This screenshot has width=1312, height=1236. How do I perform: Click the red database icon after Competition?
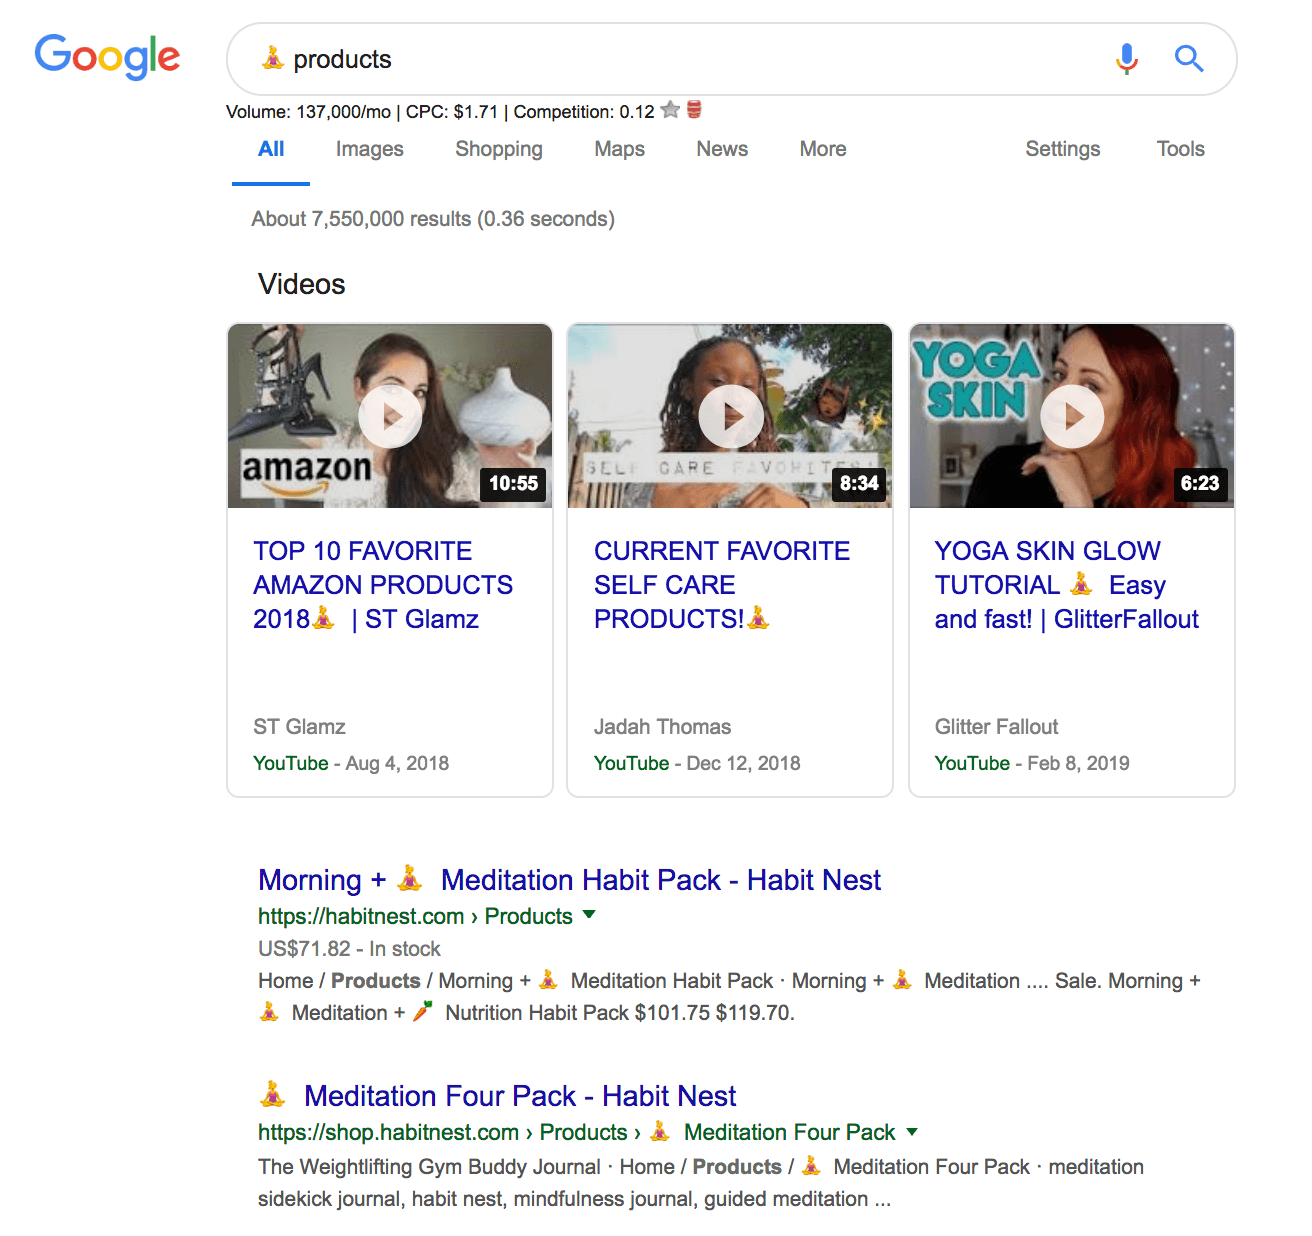point(694,110)
